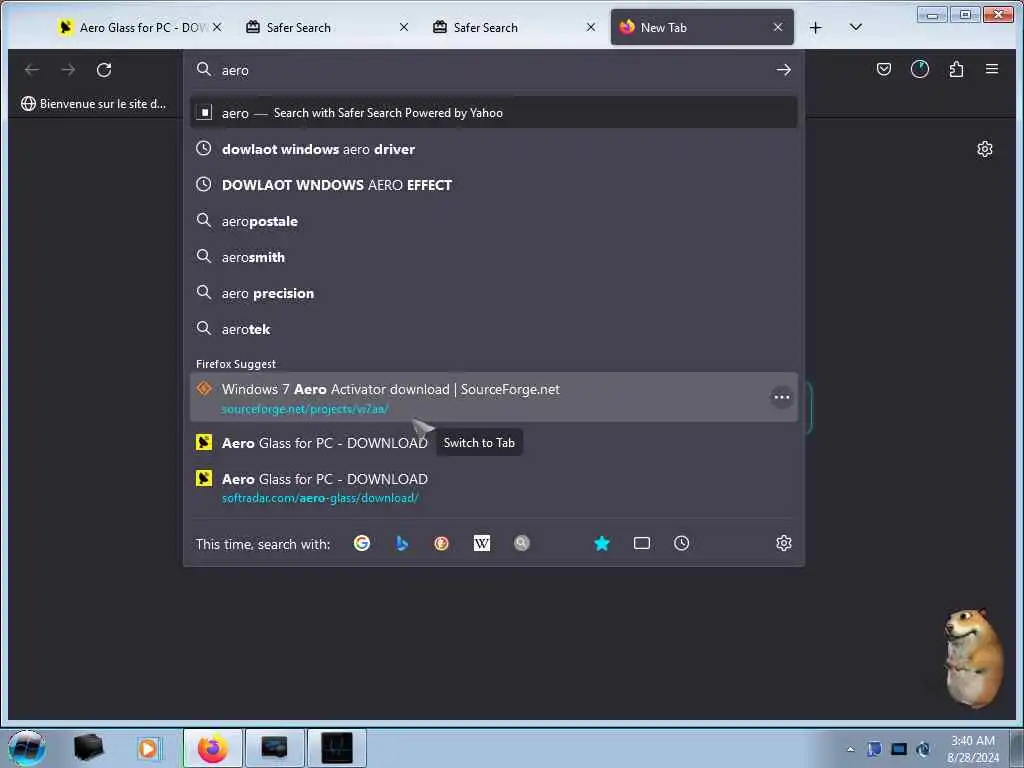Pick the aerosmith suggestion
The width and height of the screenshot is (1024, 768).
(x=494, y=257)
